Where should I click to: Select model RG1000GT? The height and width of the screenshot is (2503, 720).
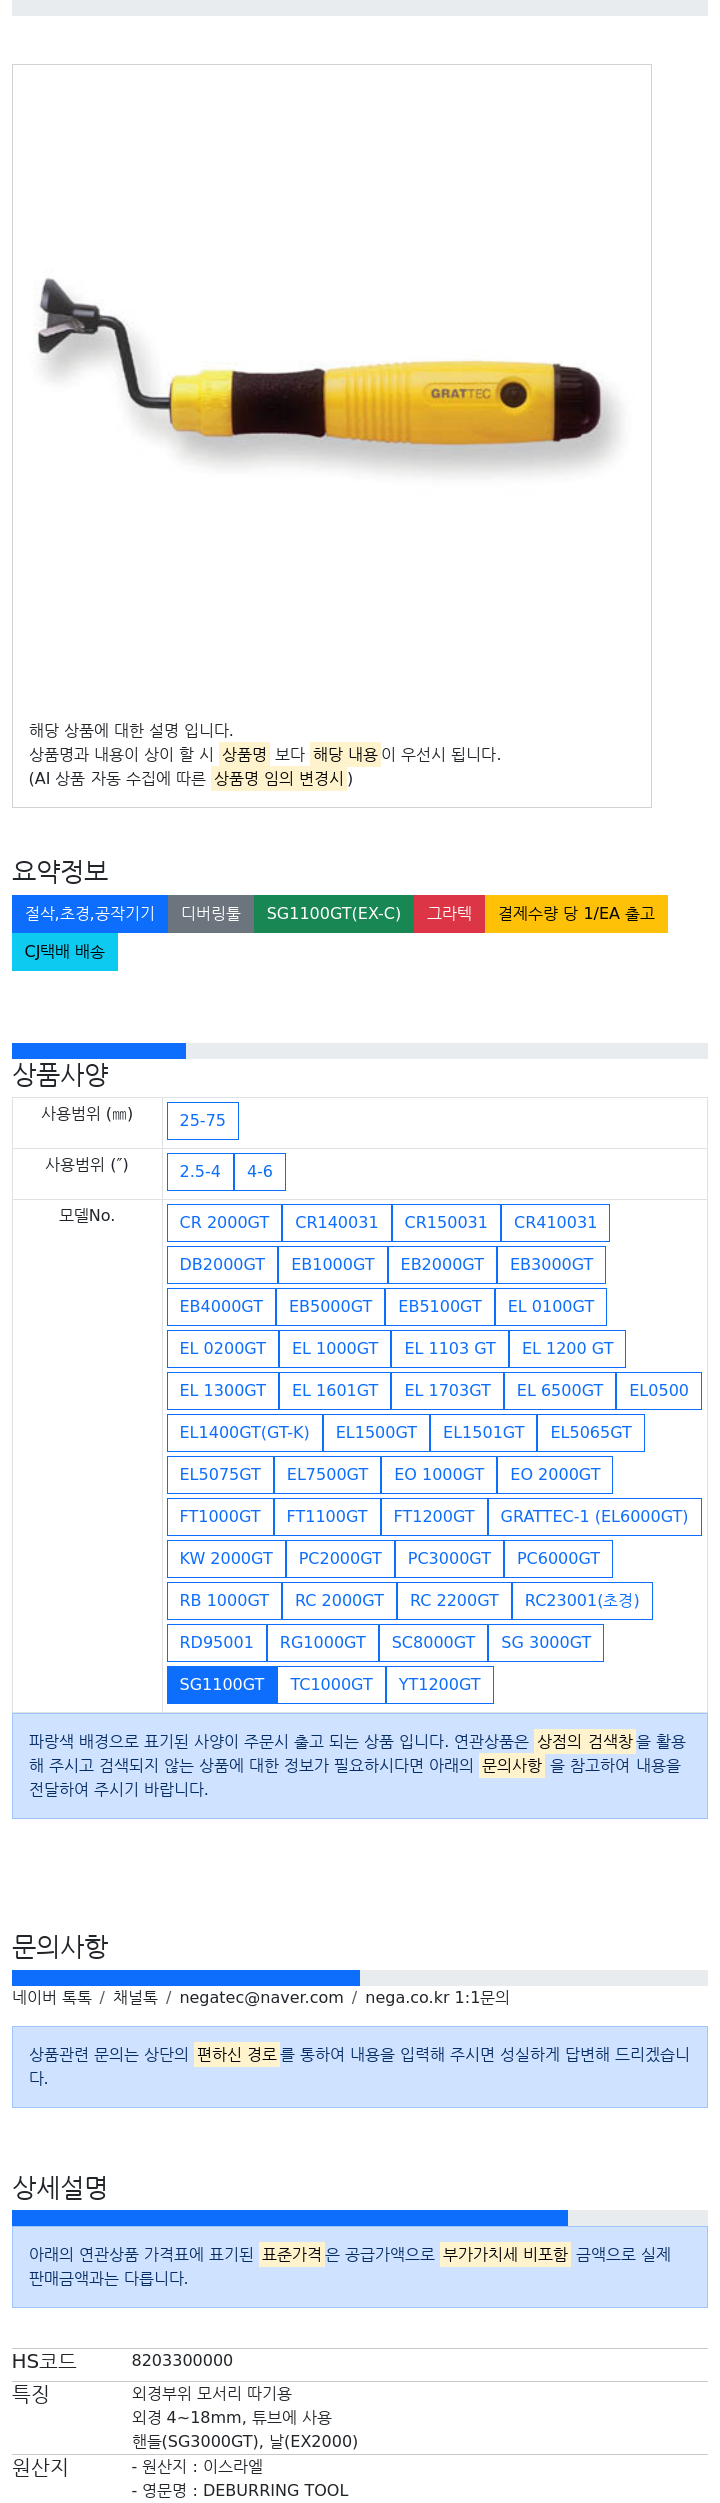pos(323,1643)
